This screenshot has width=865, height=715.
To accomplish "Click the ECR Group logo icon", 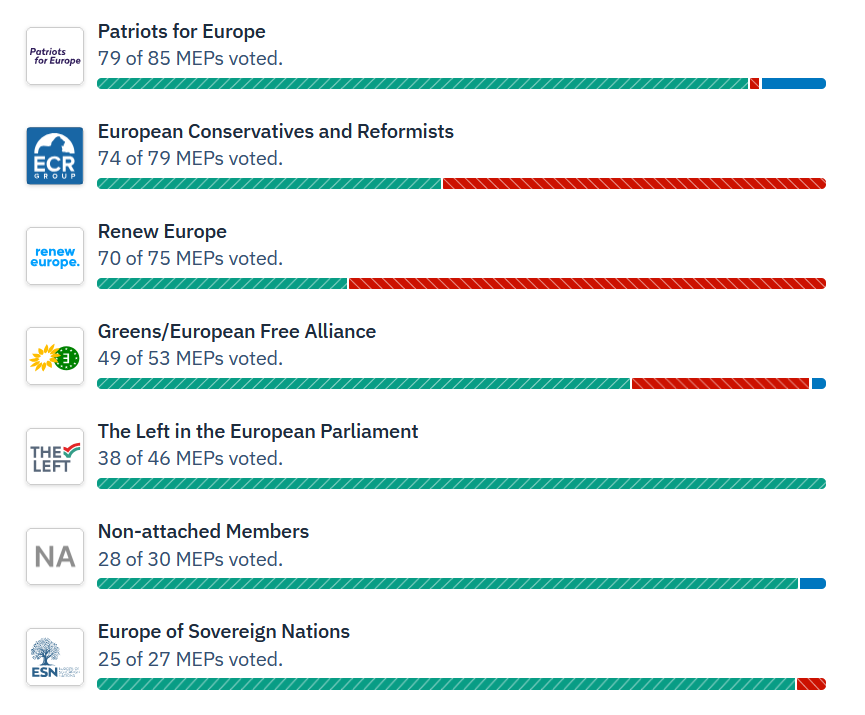I will [55, 156].
